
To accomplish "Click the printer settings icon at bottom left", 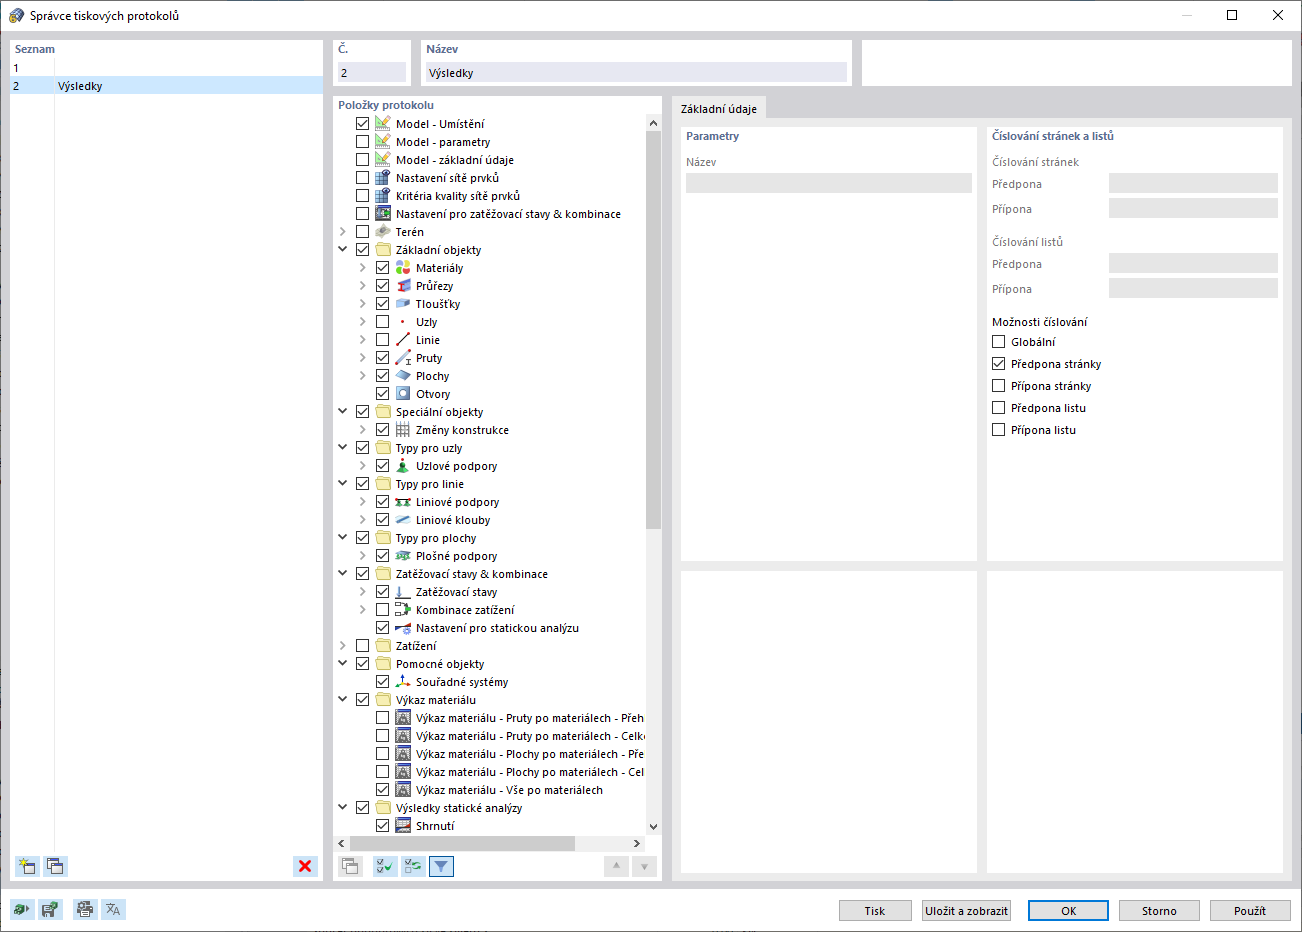I will pyautogui.click(x=85, y=909).
